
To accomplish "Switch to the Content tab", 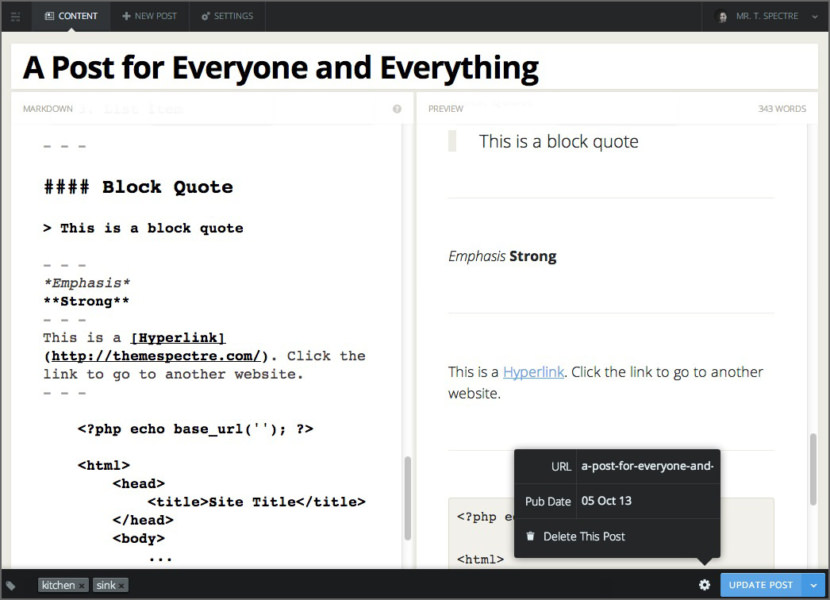I will tap(71, 16).
